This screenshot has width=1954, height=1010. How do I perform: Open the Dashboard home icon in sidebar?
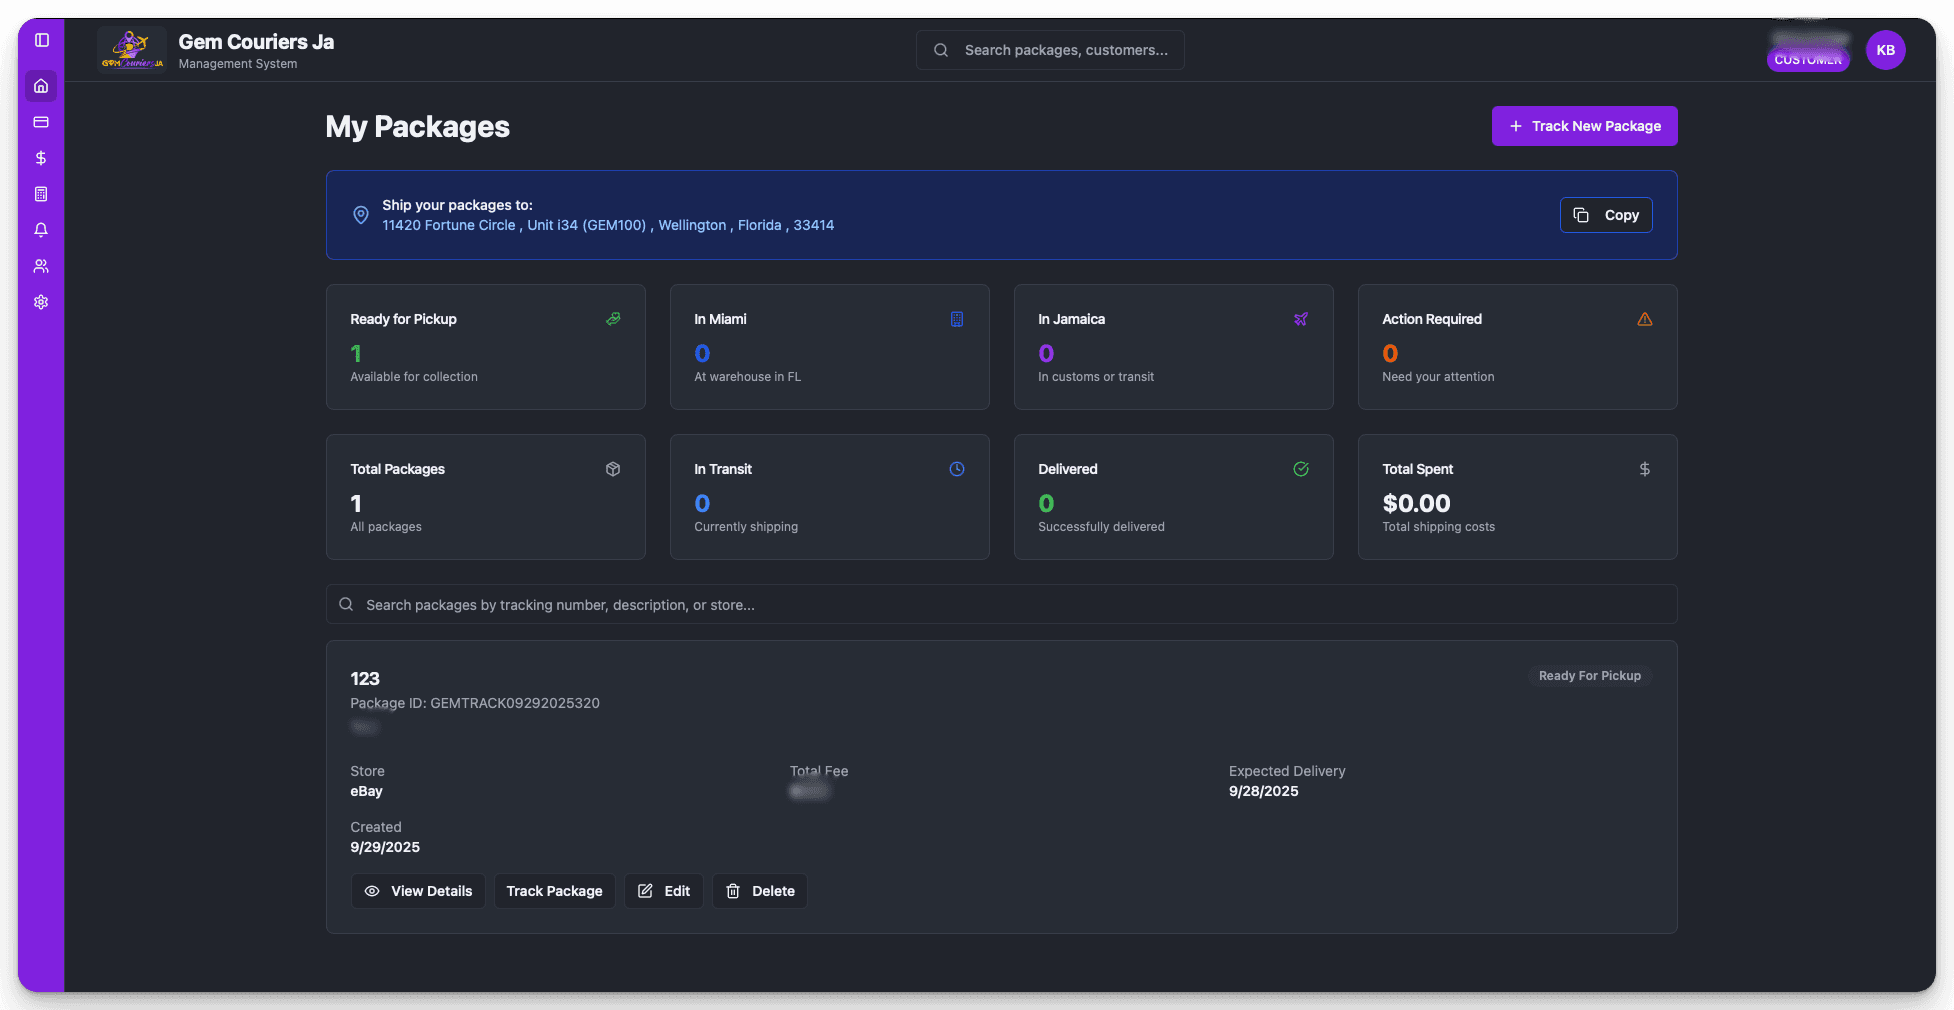[41, 86]
